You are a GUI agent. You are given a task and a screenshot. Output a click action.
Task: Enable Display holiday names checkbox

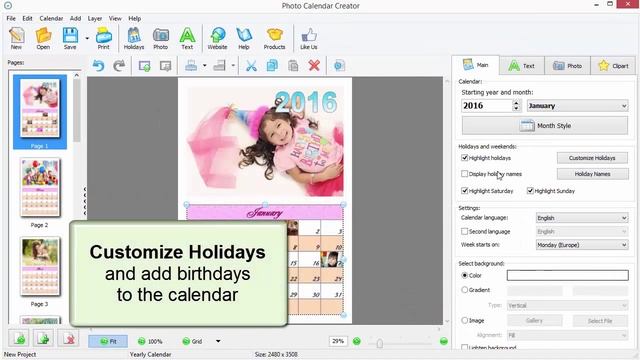464,174
